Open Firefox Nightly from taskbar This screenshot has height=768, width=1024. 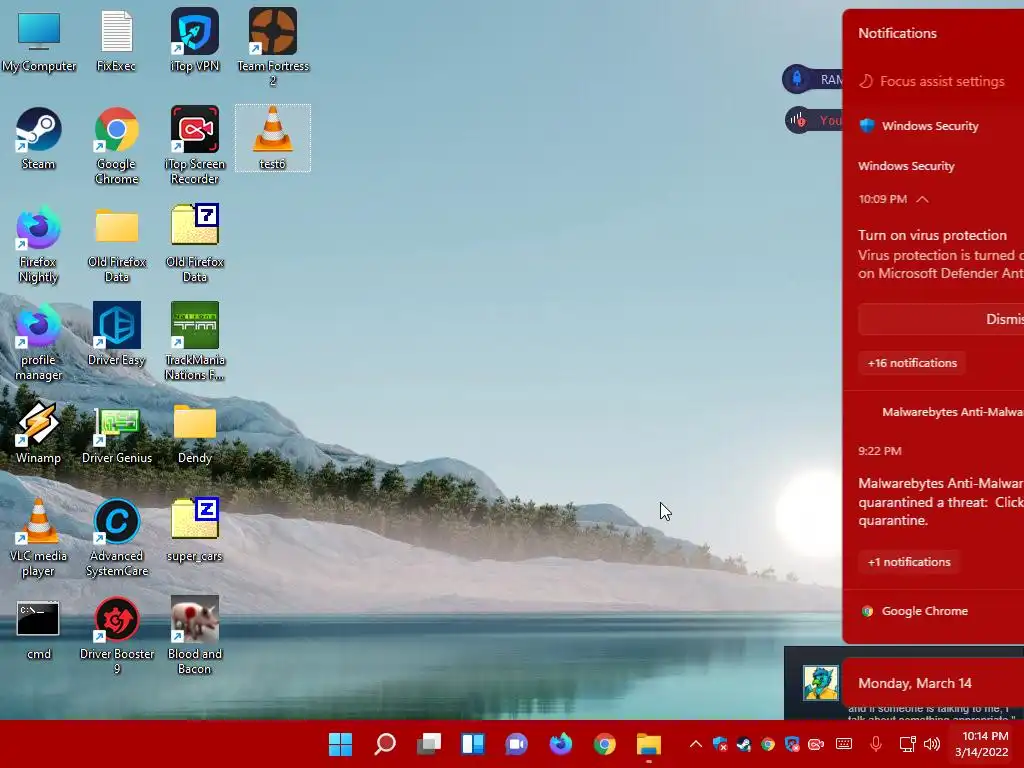(x=561, y=744)
